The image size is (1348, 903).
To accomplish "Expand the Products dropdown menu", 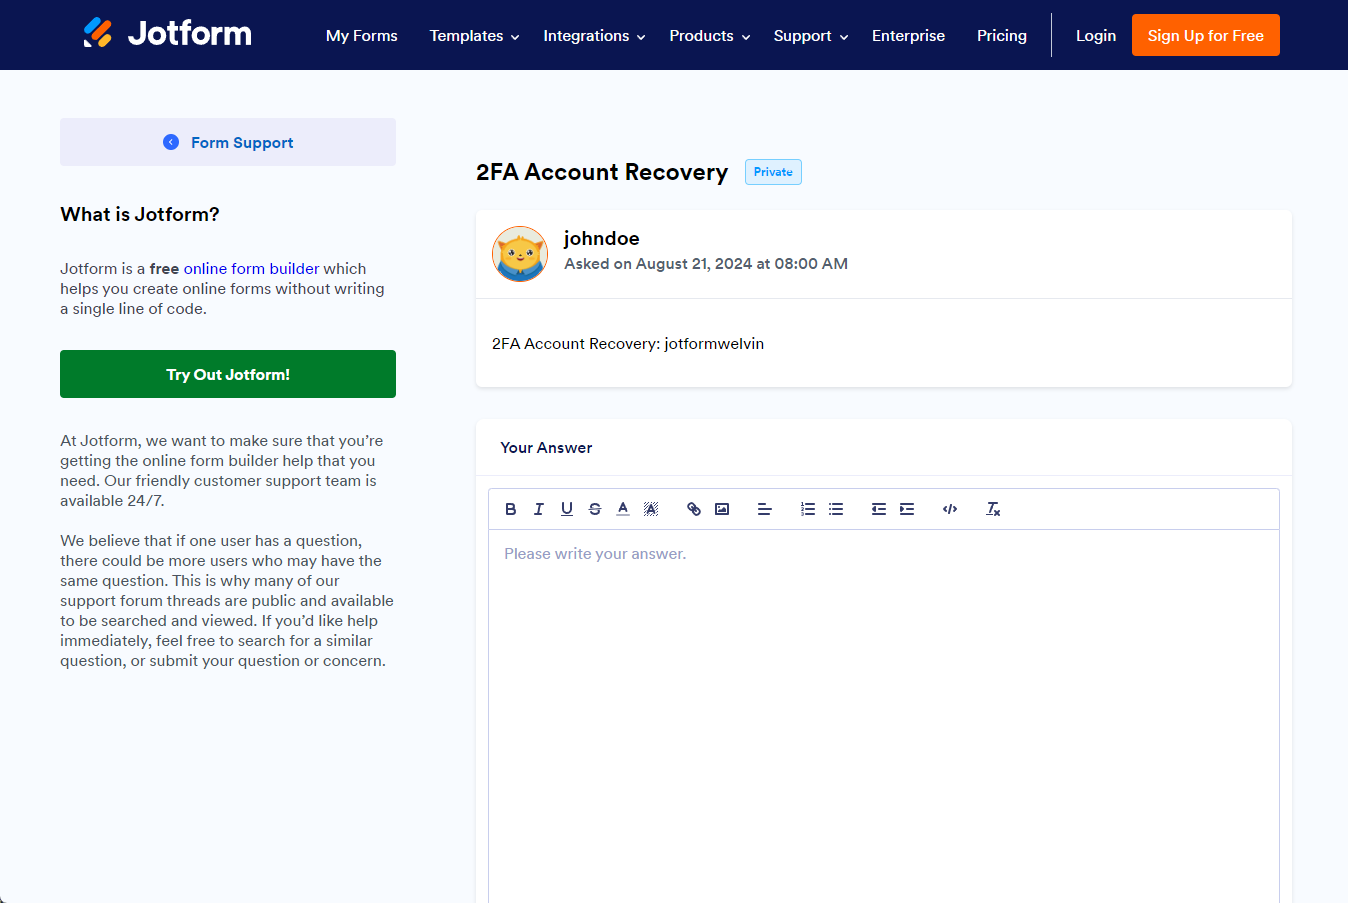I will tap(710, 36).
